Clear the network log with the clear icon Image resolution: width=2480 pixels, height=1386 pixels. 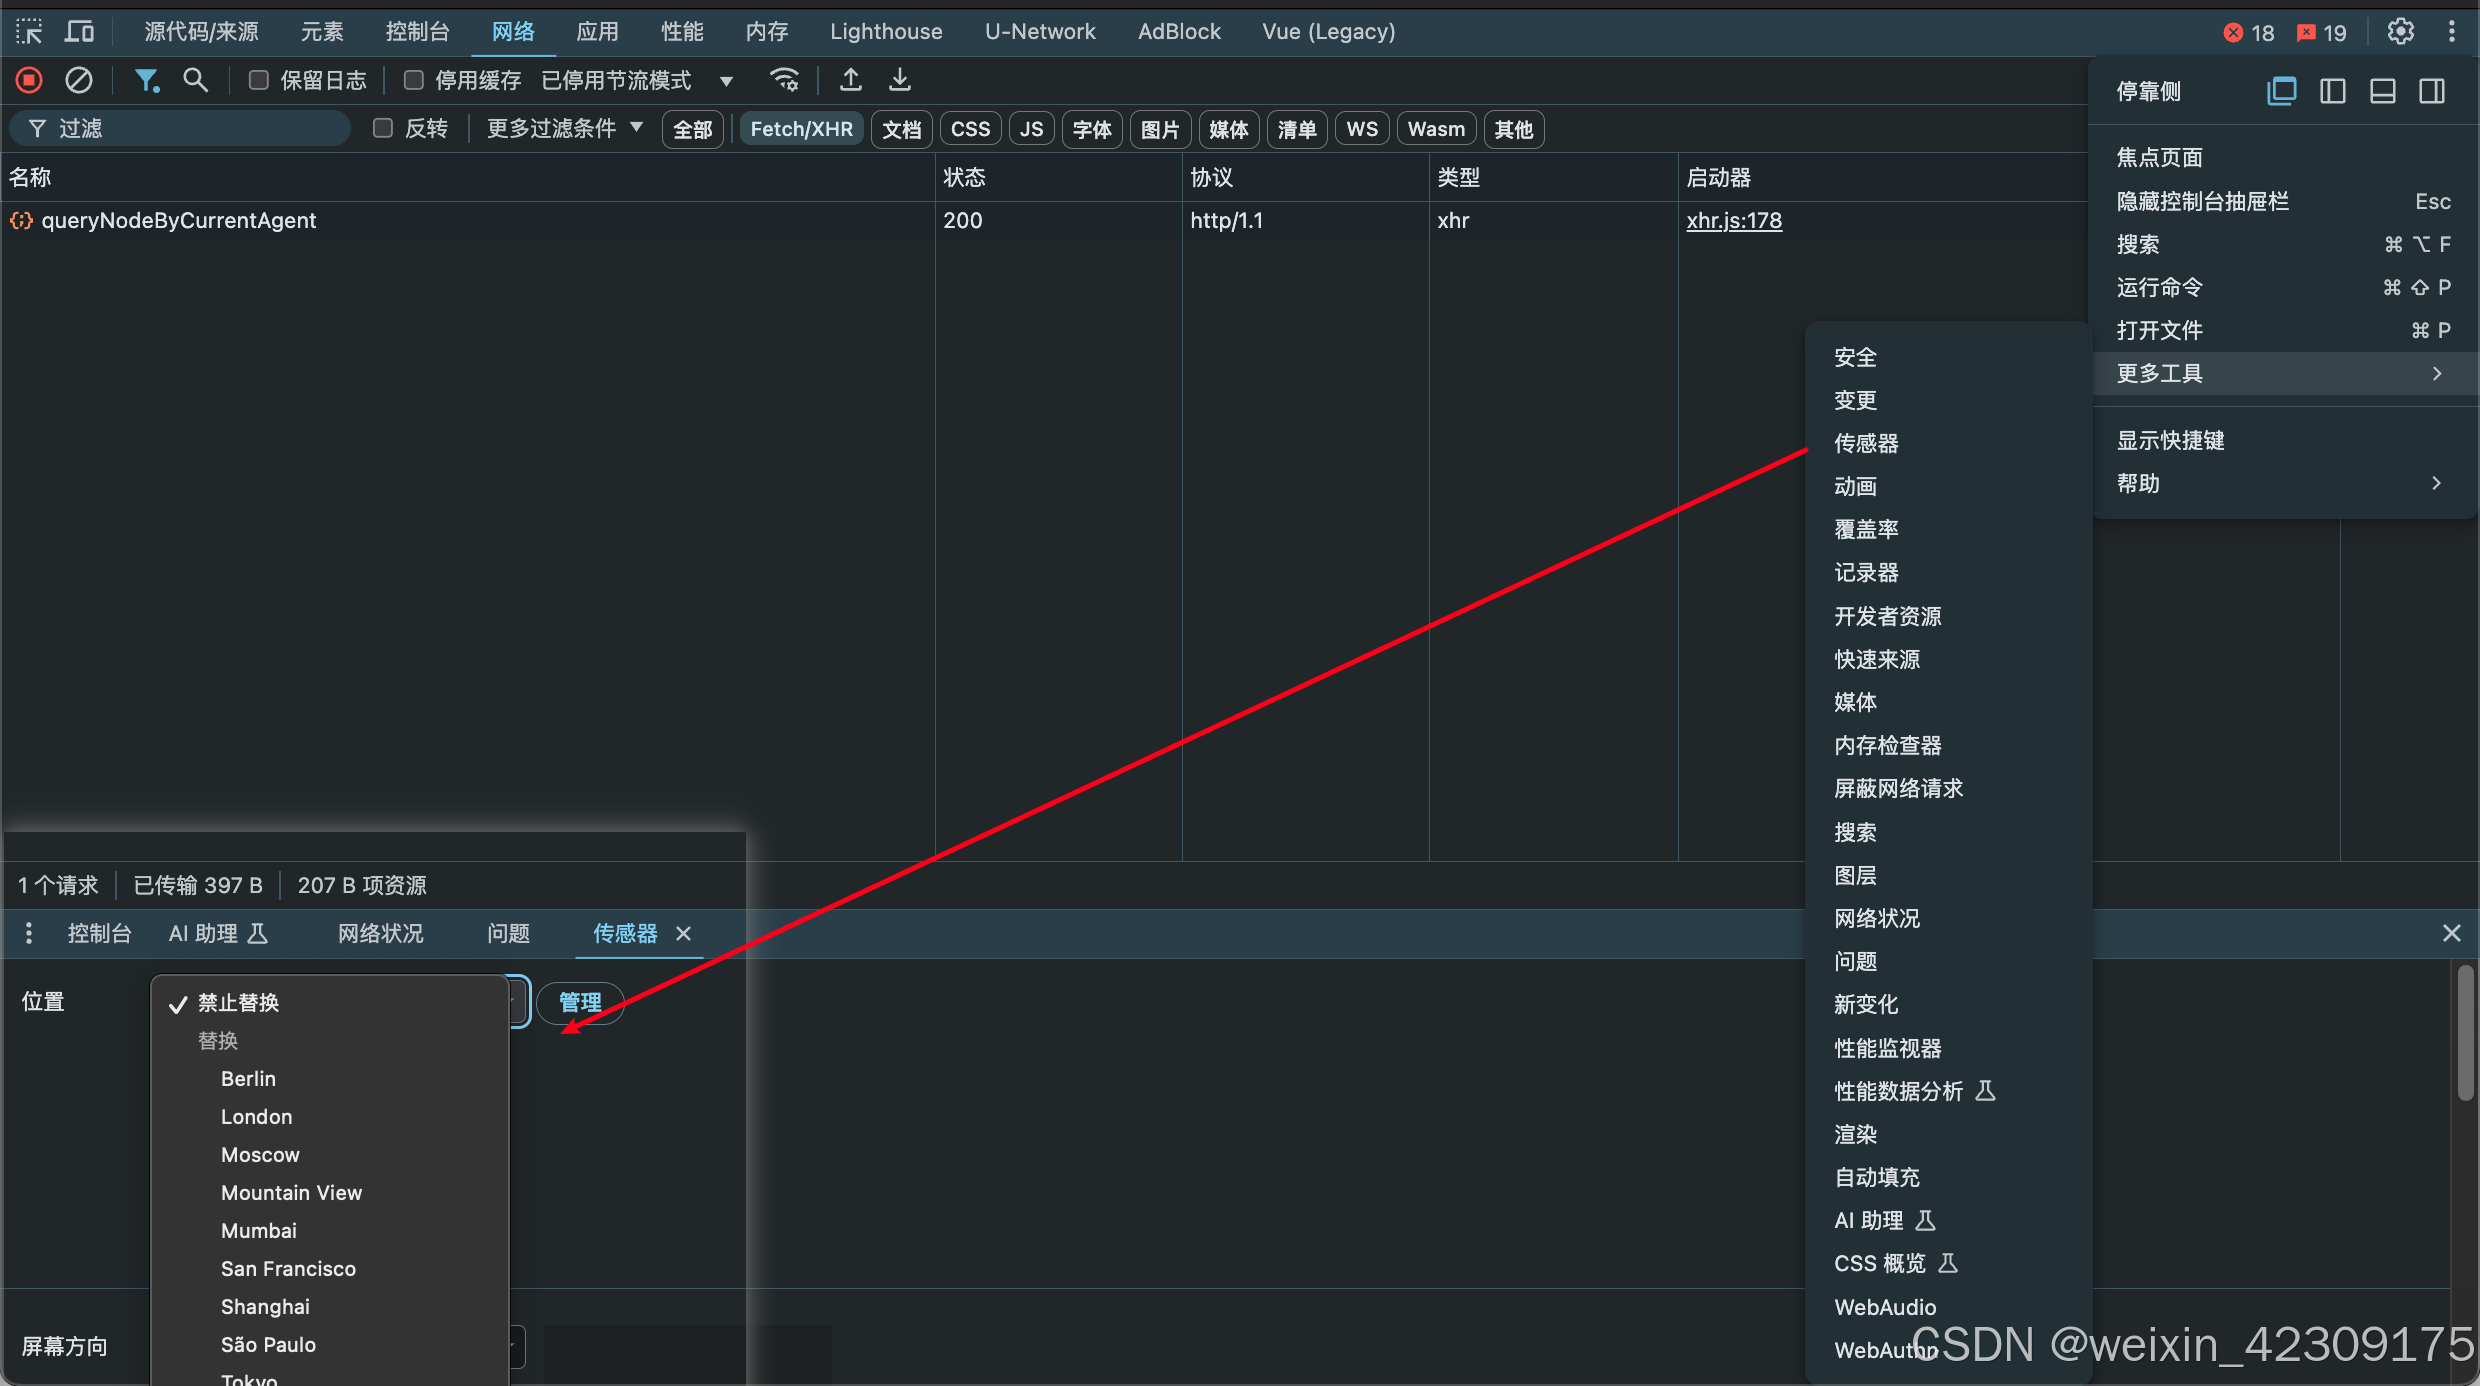tap(79, 80)
